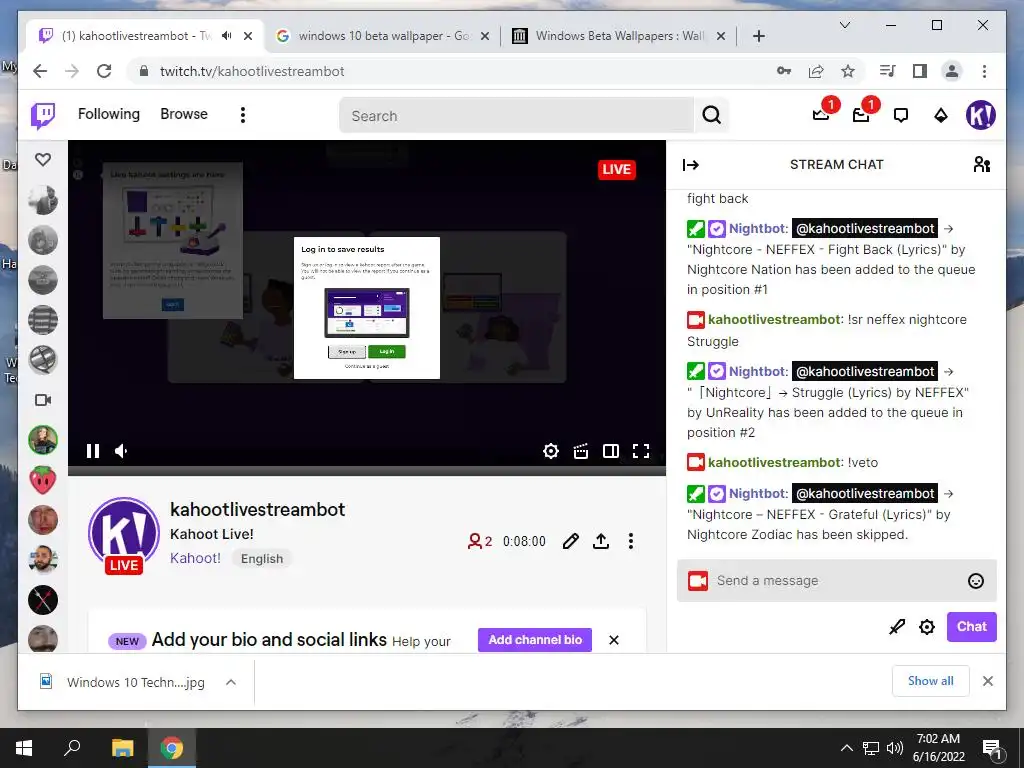Open the system volume tray icon
Screen dimensions: 1024x768
pos(895,748)
